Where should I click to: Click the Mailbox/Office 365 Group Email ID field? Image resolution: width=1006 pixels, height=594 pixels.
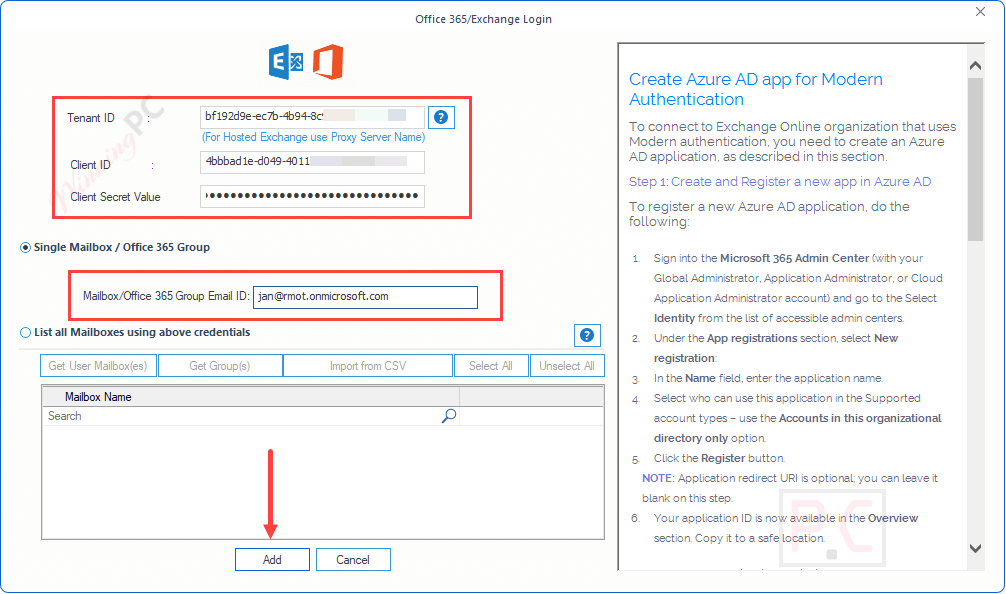click(x=365, y=297)
